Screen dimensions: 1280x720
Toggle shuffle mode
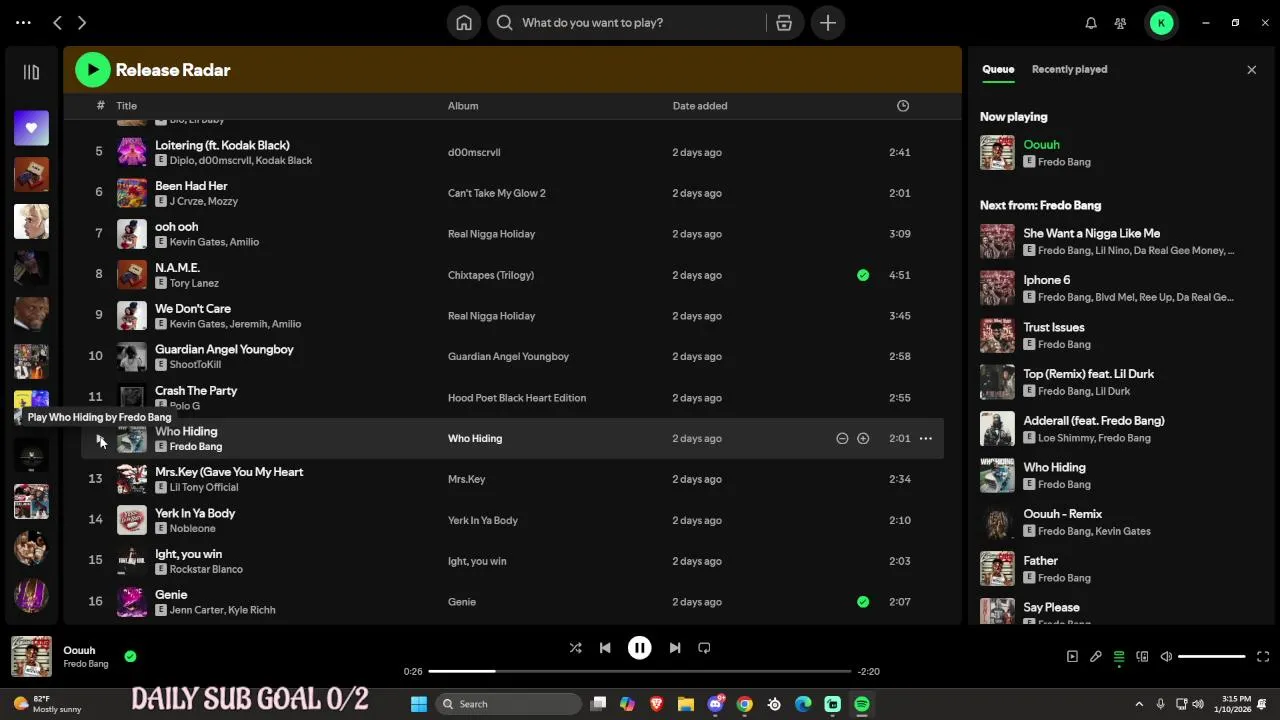[x=575, y=648]
